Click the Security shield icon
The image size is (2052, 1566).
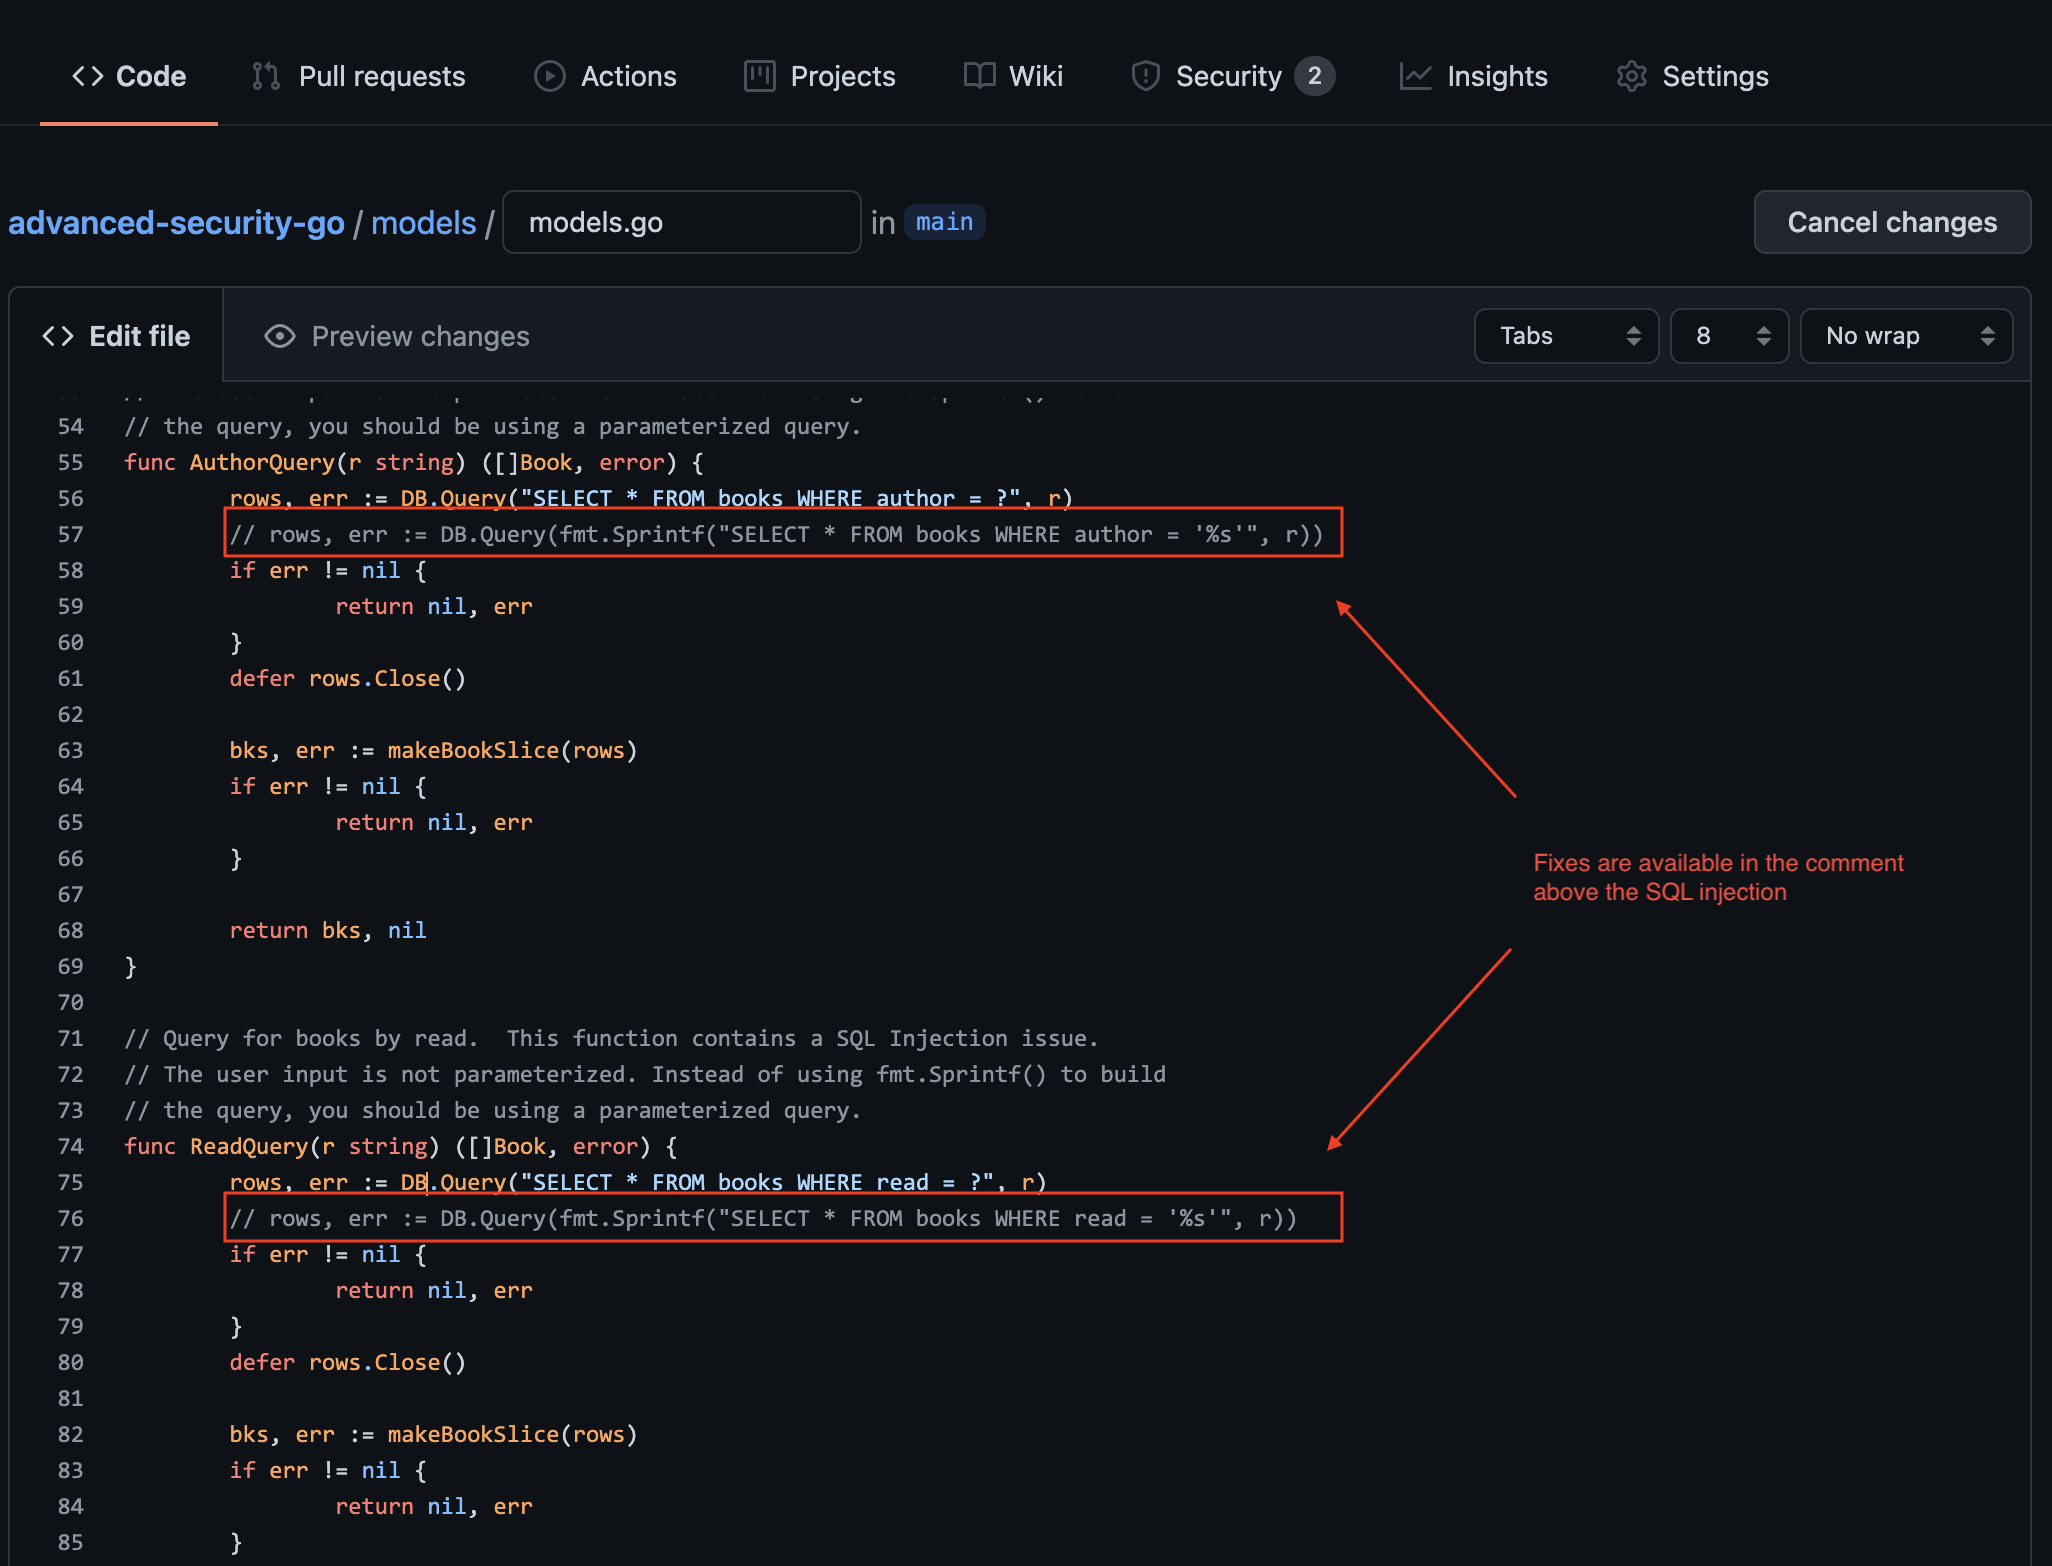[x=1145, y=76]
